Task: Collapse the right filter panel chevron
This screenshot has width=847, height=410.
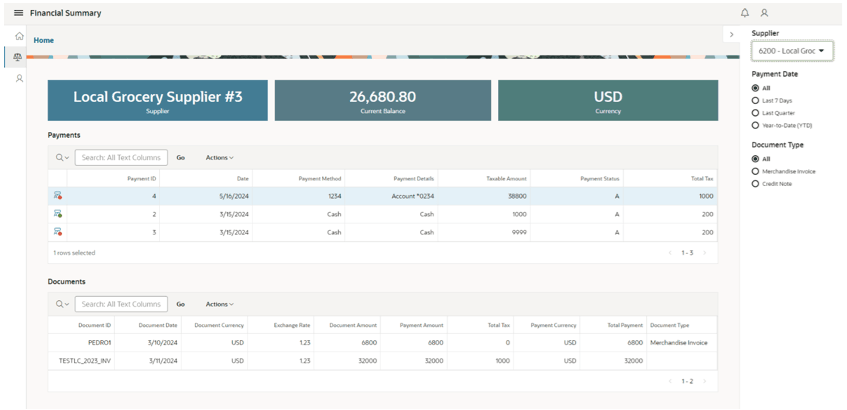Action: [x=731, y=35]
